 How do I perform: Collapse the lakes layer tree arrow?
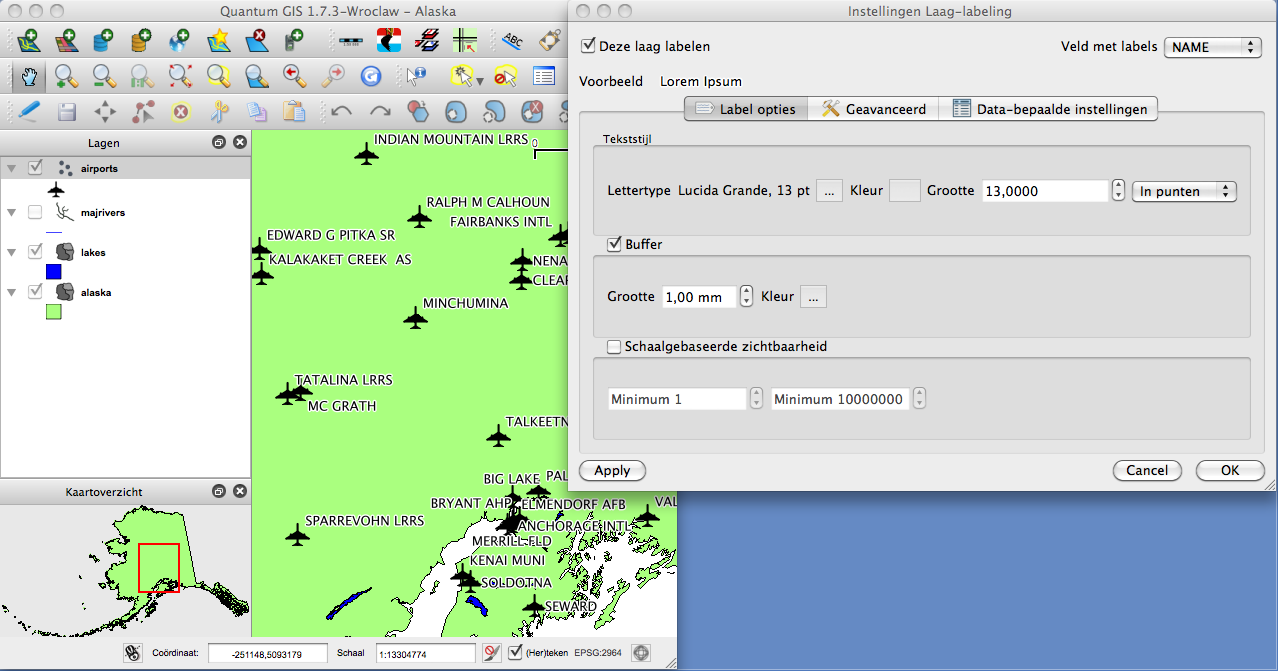pyautogui.click(x=12, y=252)
